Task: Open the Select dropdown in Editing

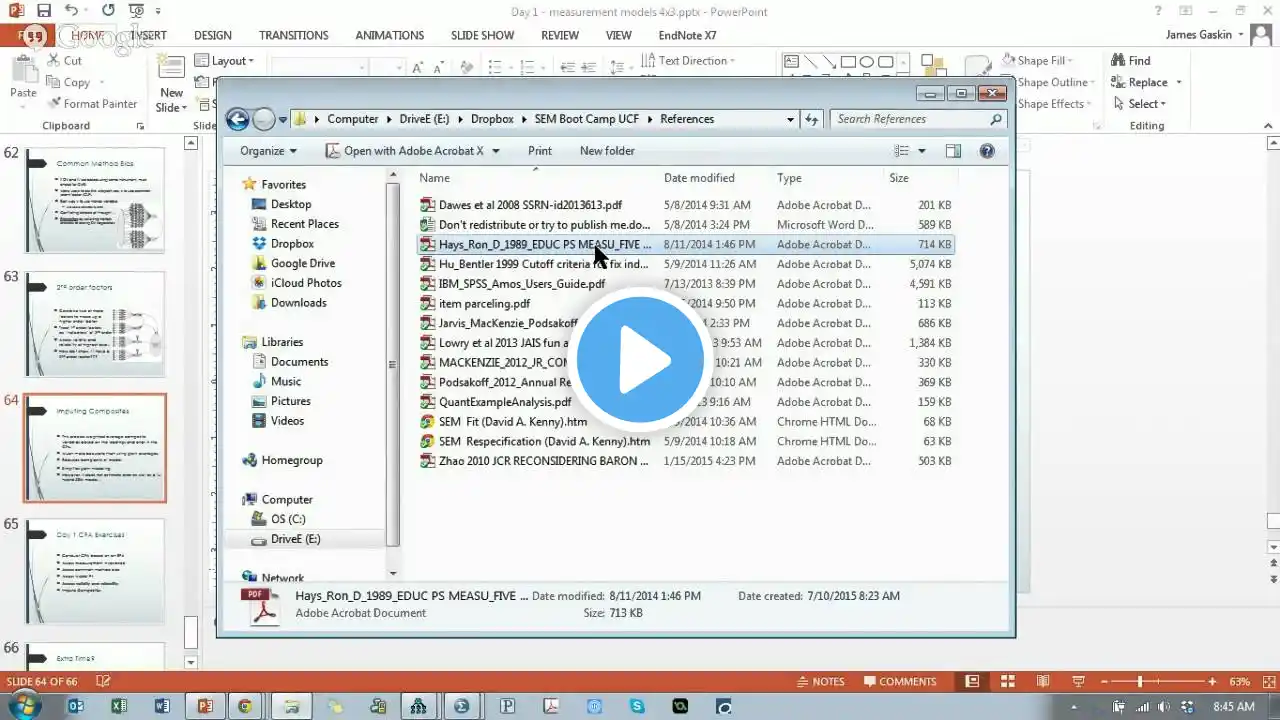Action: coord(1145,104)
